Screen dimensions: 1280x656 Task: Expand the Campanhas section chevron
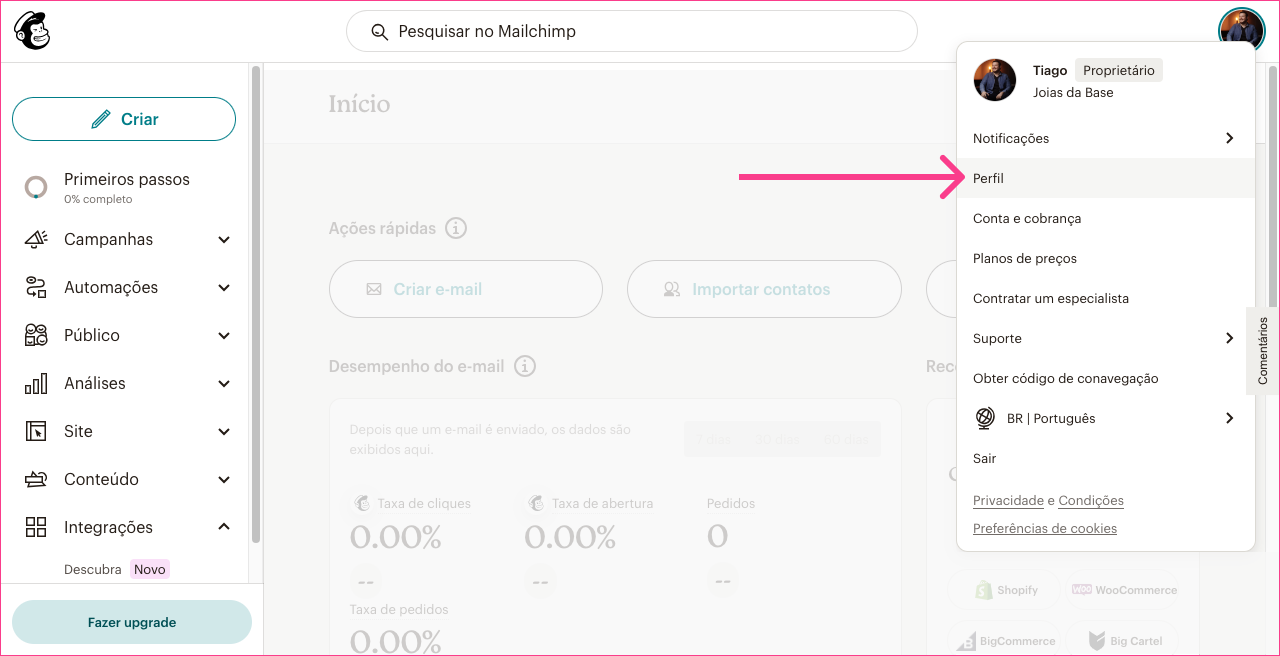coord(224,240)
